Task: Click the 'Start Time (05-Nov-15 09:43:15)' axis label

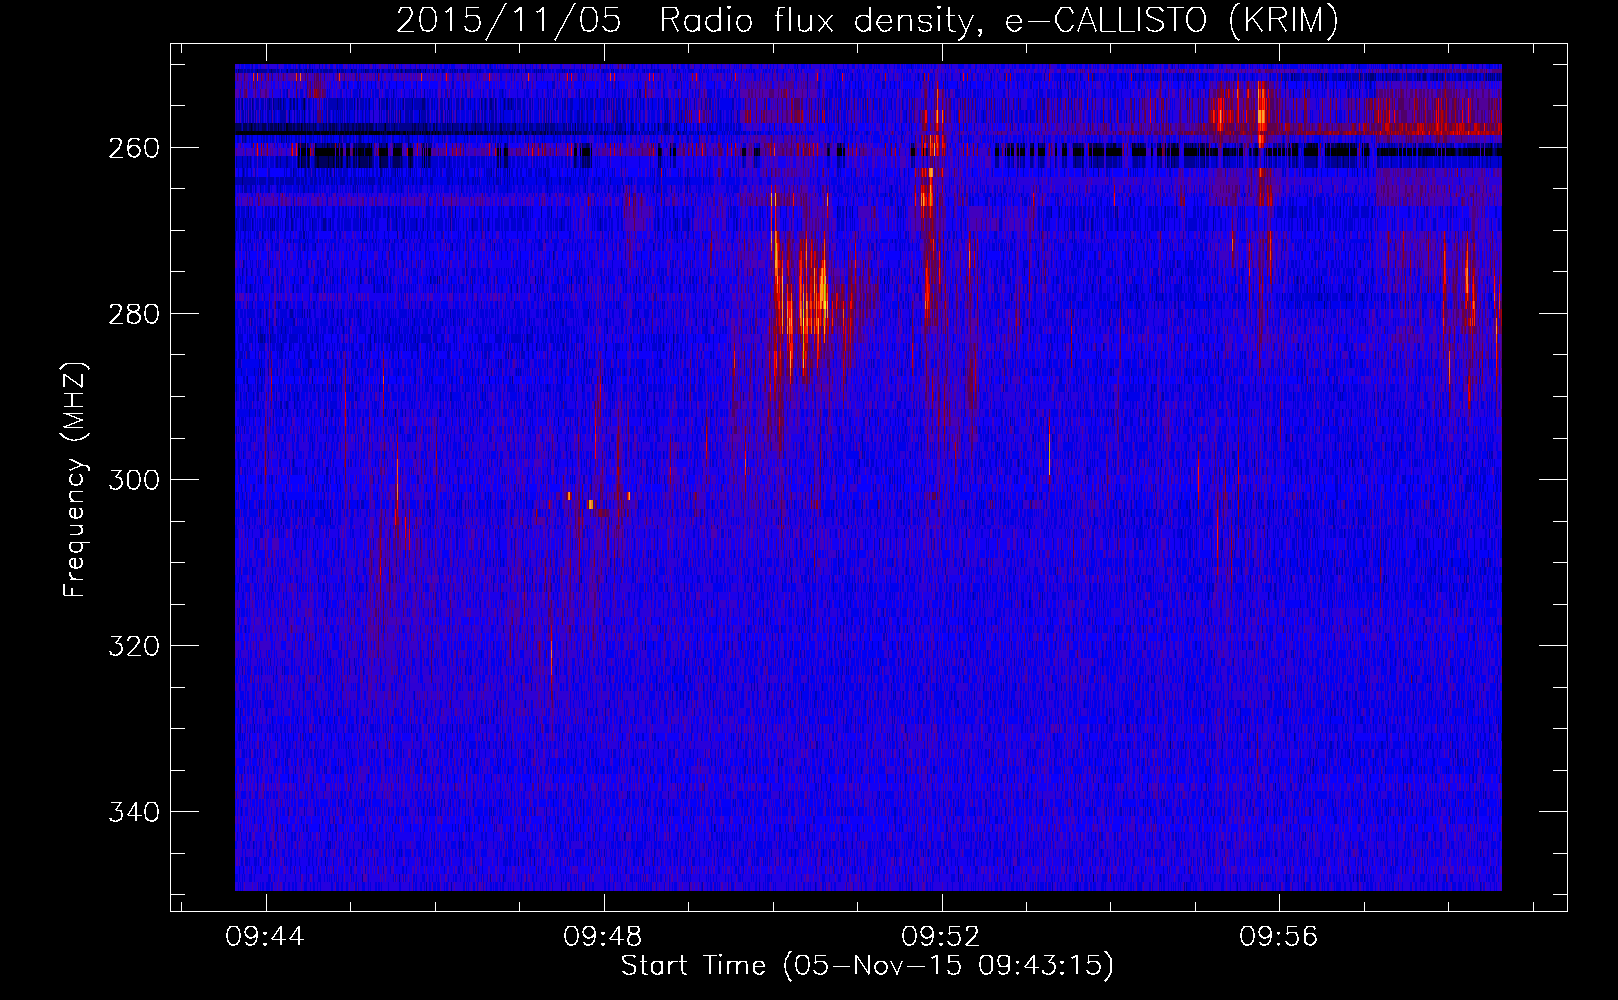Action: coord(867,966)
